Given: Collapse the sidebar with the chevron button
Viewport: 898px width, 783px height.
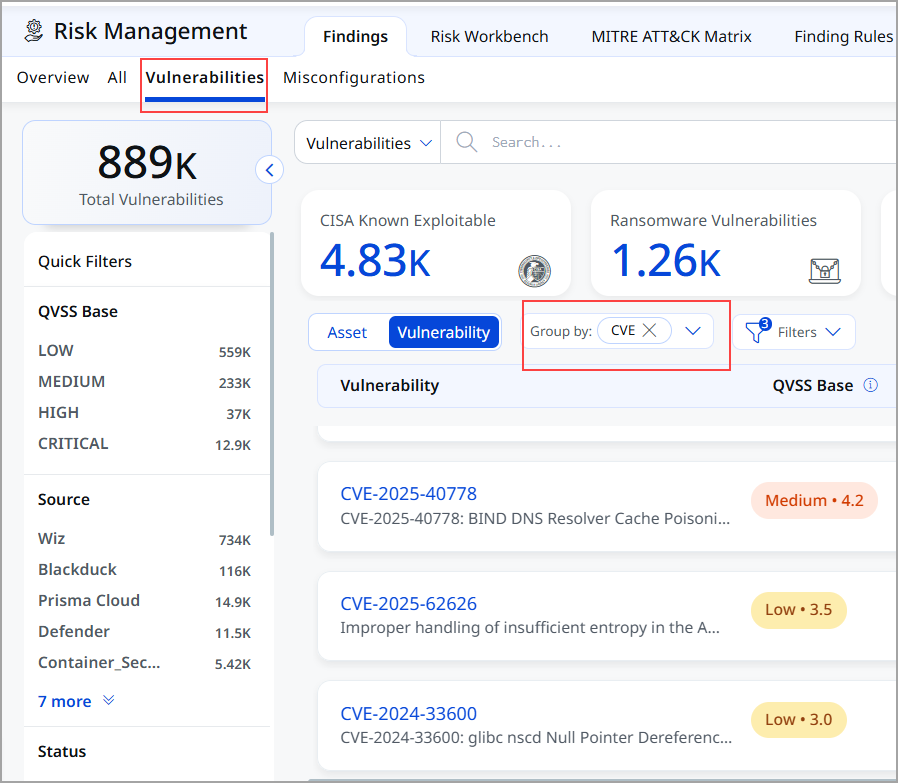Looking at the screenshot, I should click(269, 170).
